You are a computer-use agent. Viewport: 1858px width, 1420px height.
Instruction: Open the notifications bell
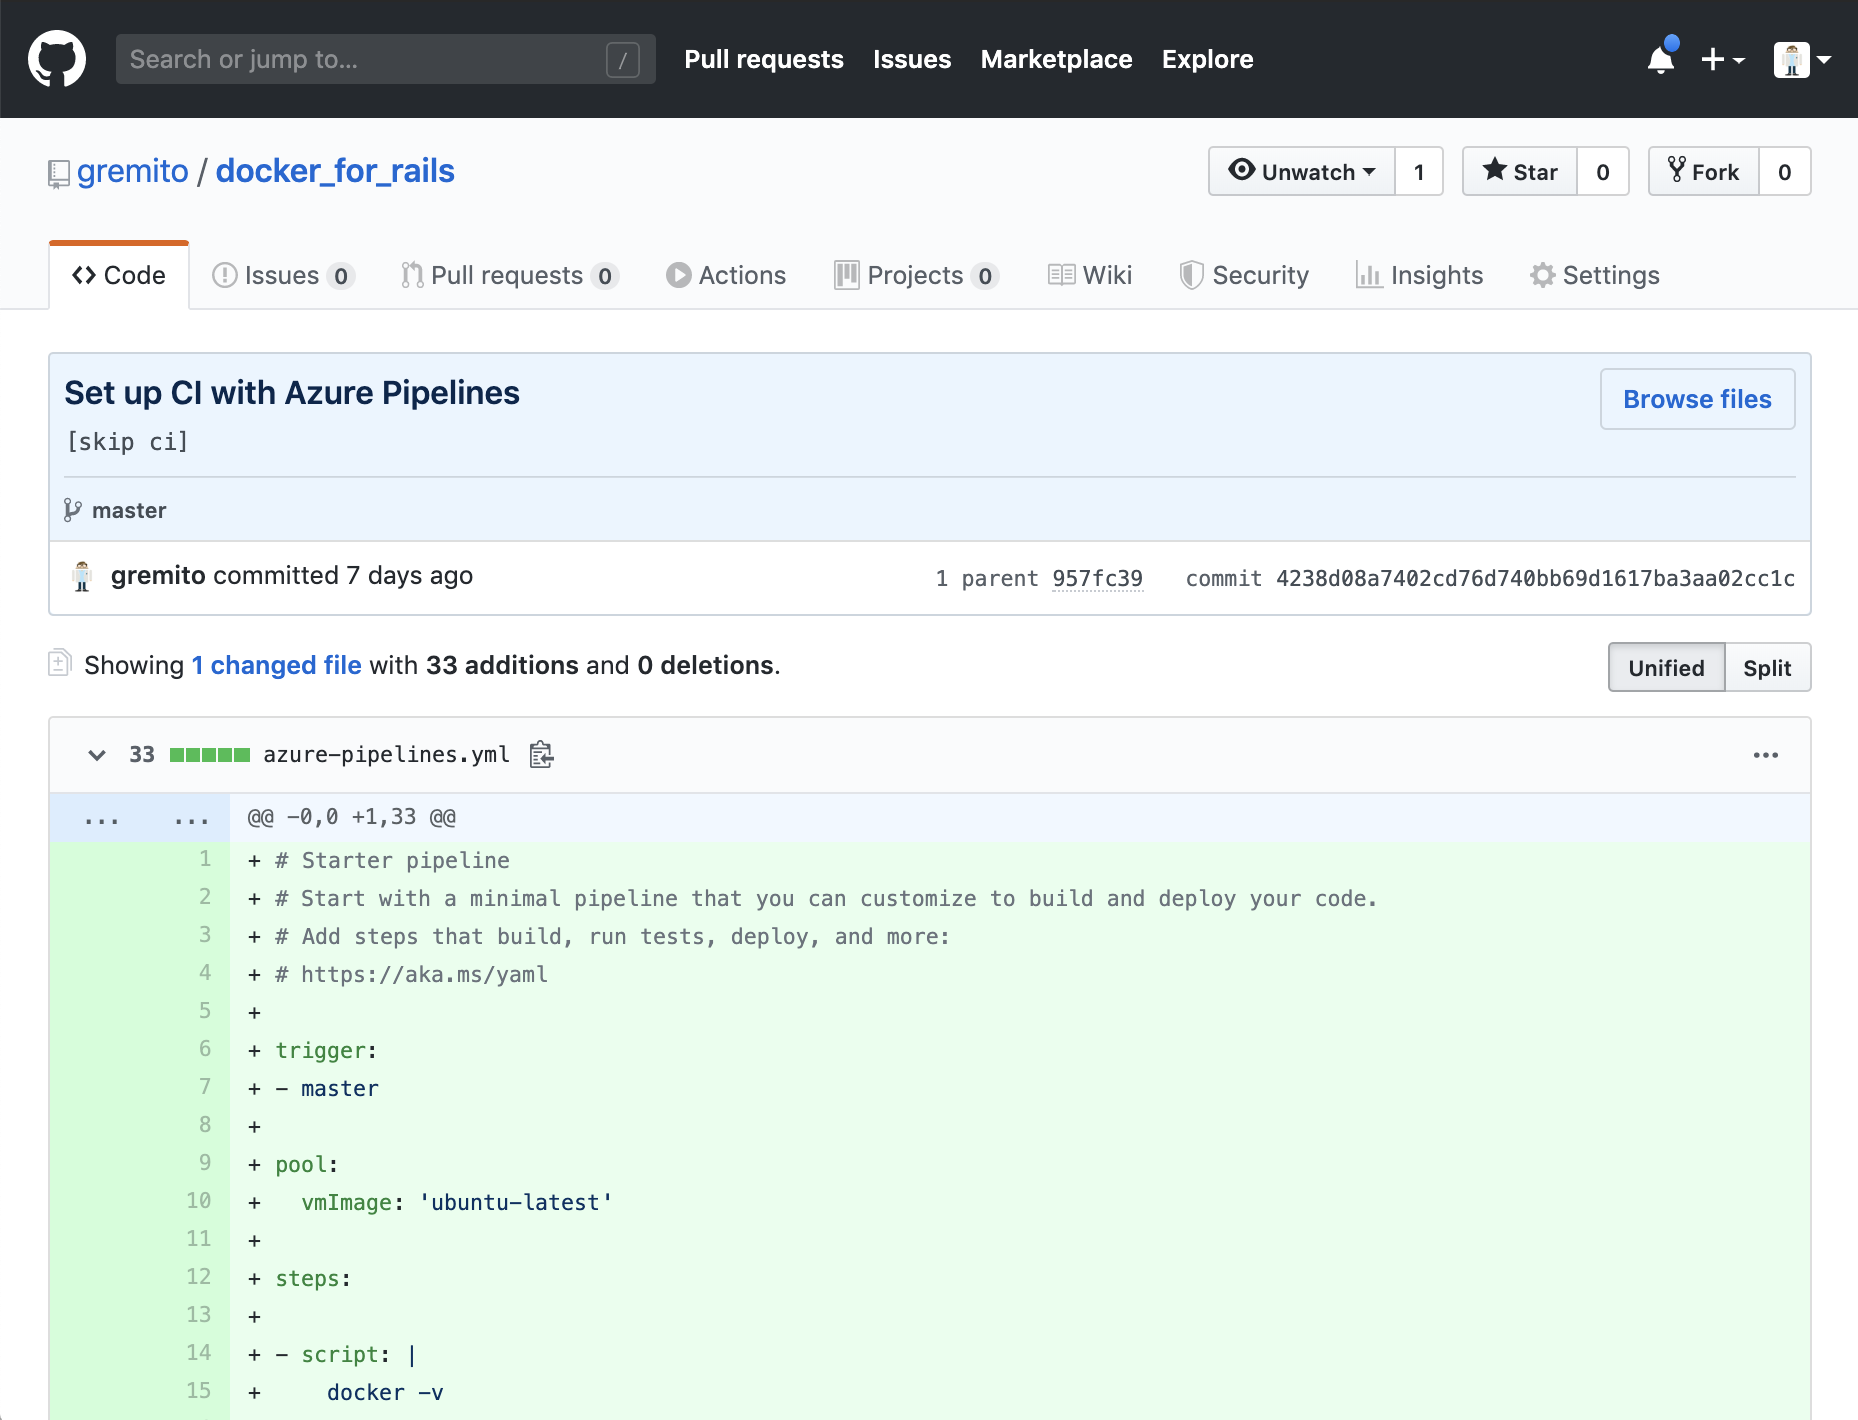click(1661, 60)
